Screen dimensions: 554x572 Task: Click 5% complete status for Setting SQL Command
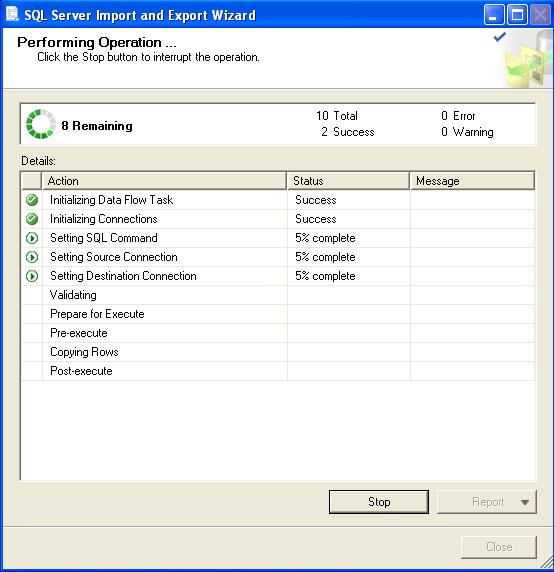(x=325, y=238)
